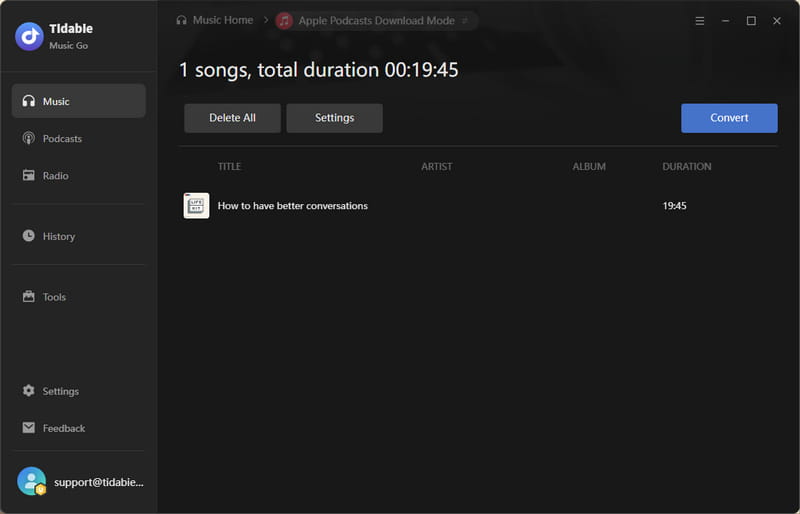The height and width of the screenshot is (514, 800).
Task: Open Feedback via envelope icon
Action: click(29, 427)
